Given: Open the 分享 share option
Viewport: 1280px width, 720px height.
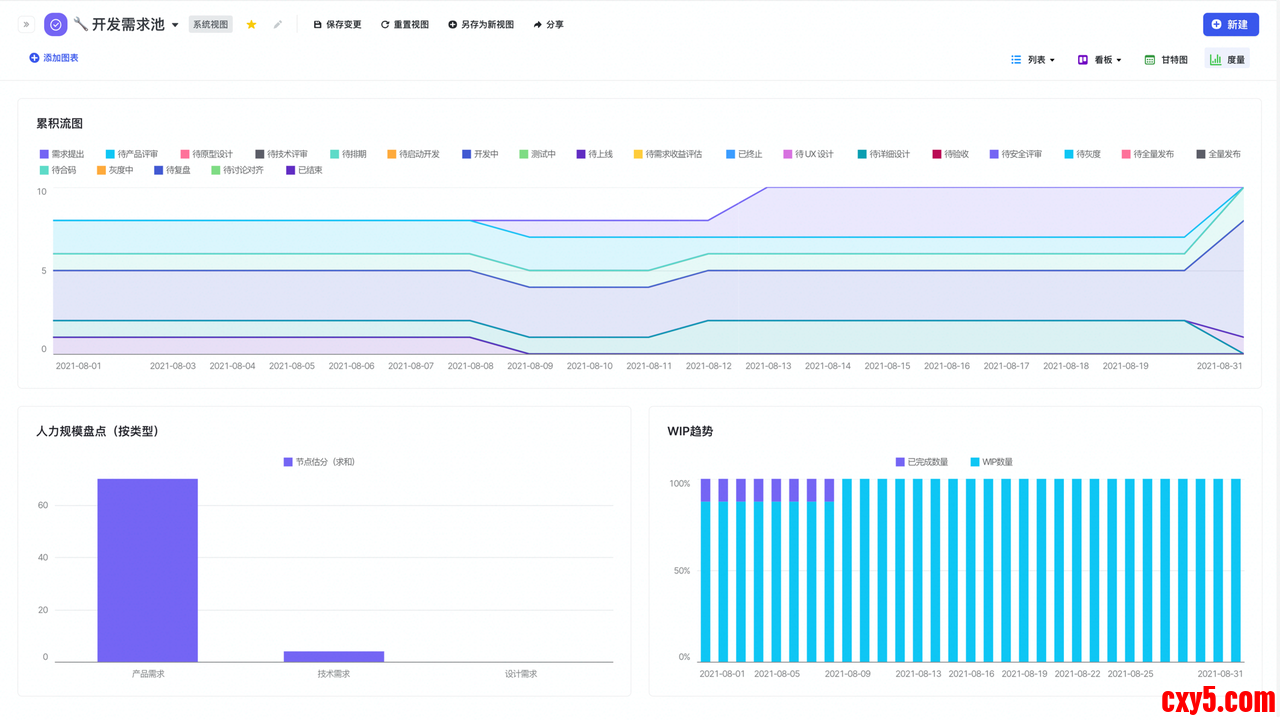Looking at the screenshot, I should tap(548, 24).
